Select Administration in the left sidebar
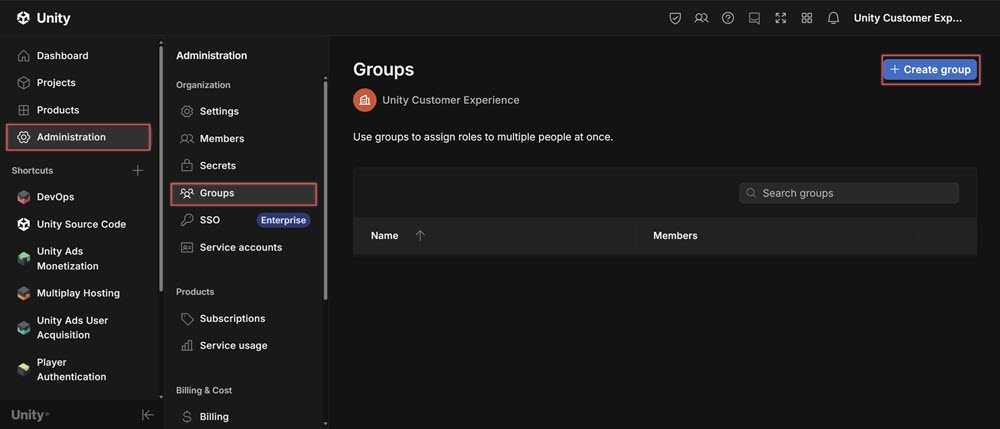The width and height of the screenshot is (1000, 429). [x=79, y=137]
